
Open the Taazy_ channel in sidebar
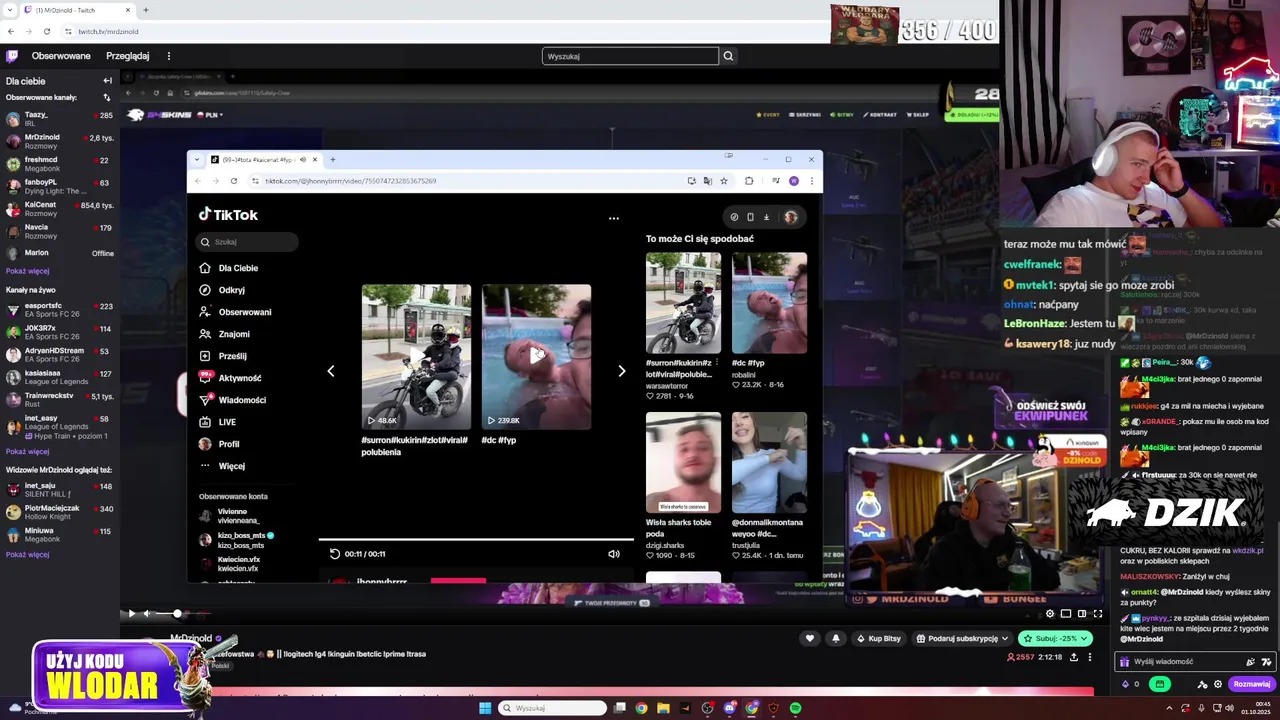coord(59,119)
